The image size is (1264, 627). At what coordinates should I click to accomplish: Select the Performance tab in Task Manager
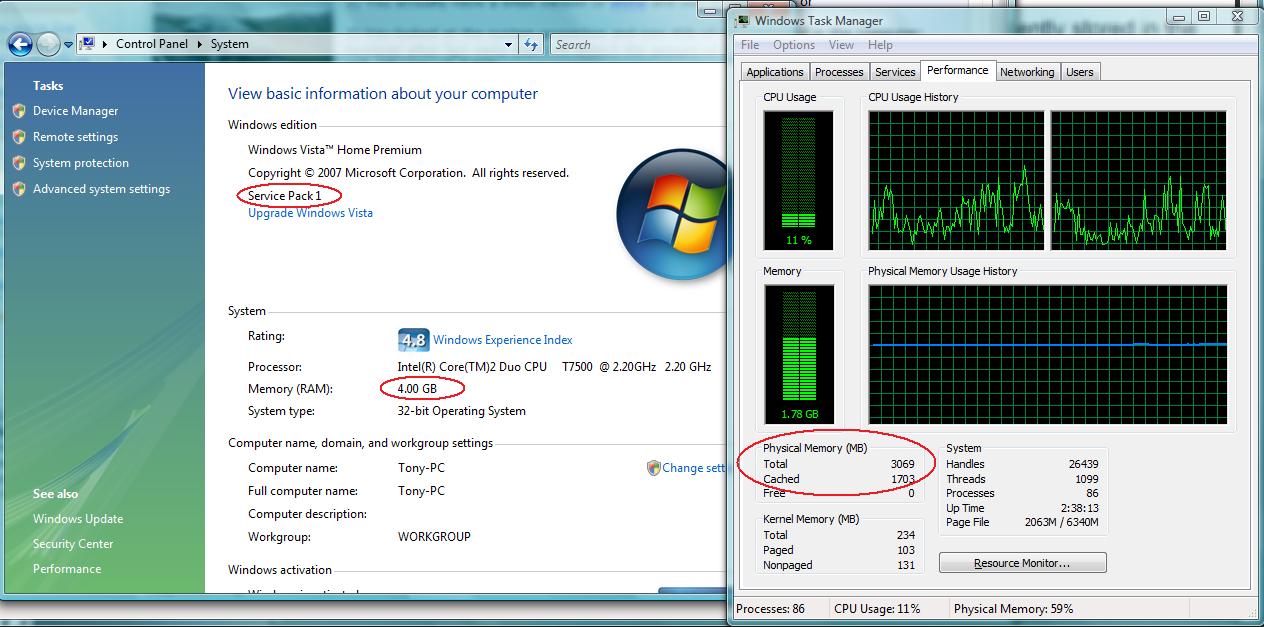[958, 70]
